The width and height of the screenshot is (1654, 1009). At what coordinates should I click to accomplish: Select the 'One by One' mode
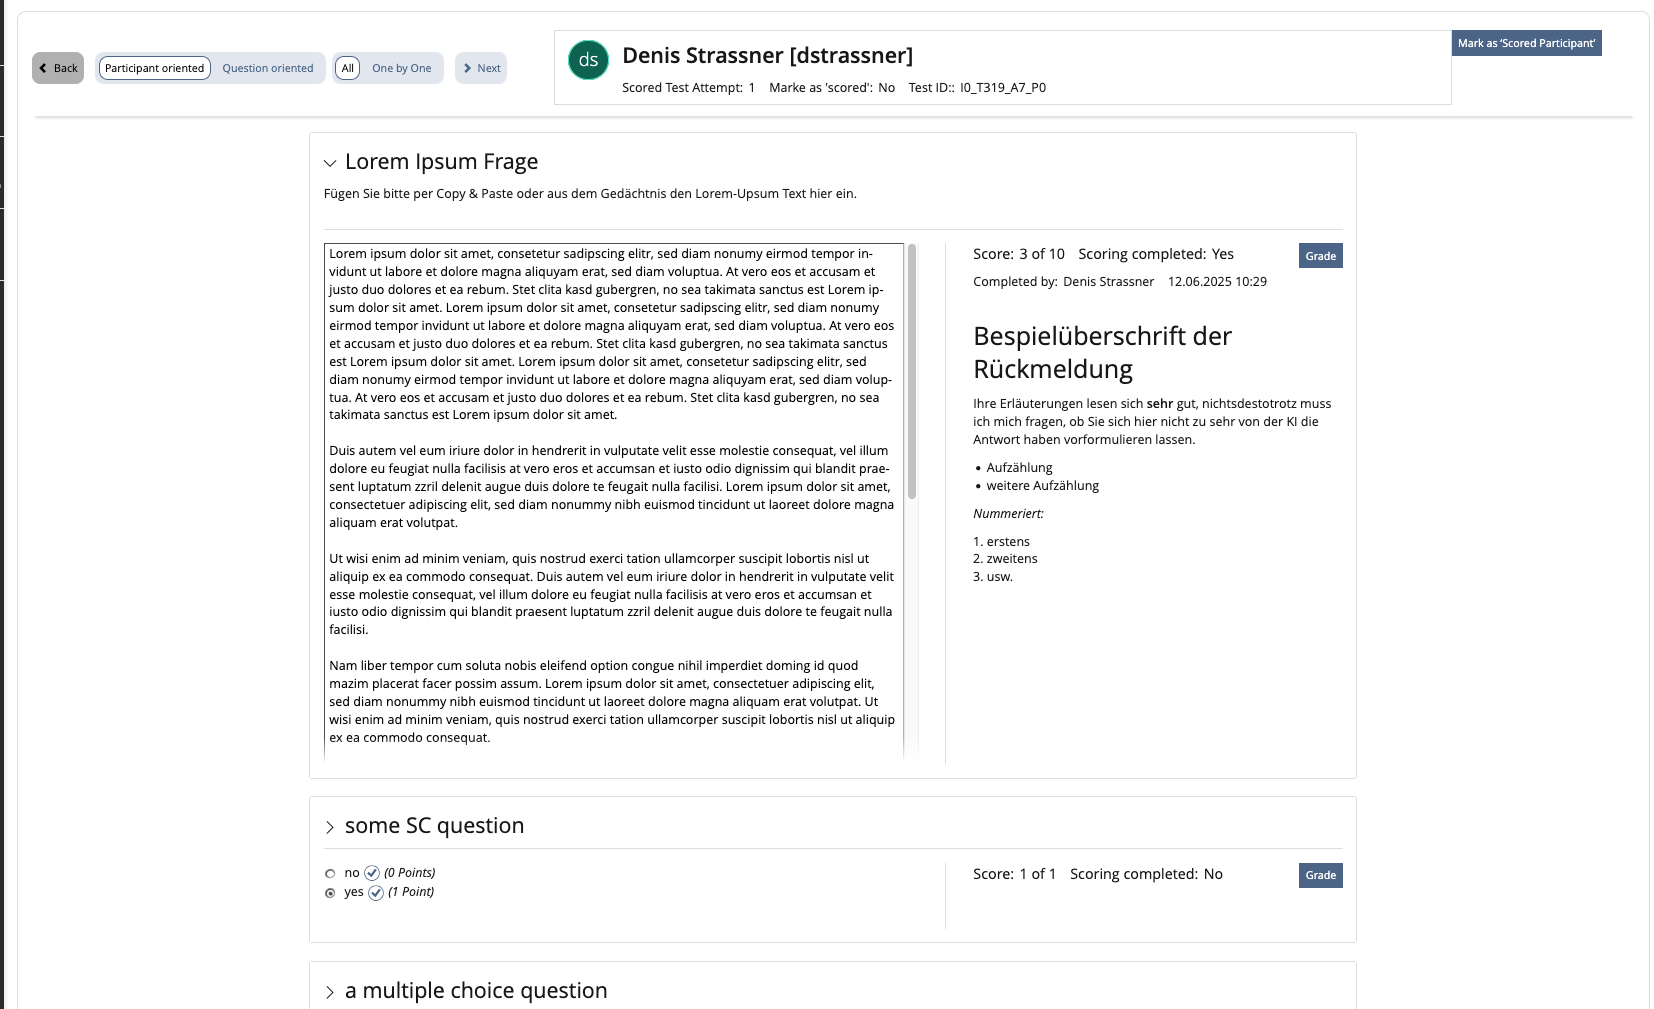[x=401, y=68]
